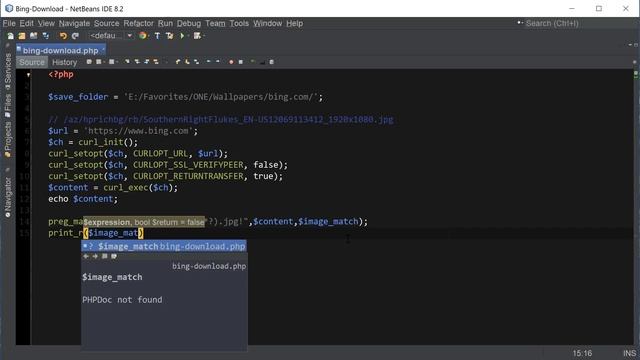Viewport: 640px width, 360px height.
Task: Click the 15:16 cursor position indicator
Action: [582, 353]
